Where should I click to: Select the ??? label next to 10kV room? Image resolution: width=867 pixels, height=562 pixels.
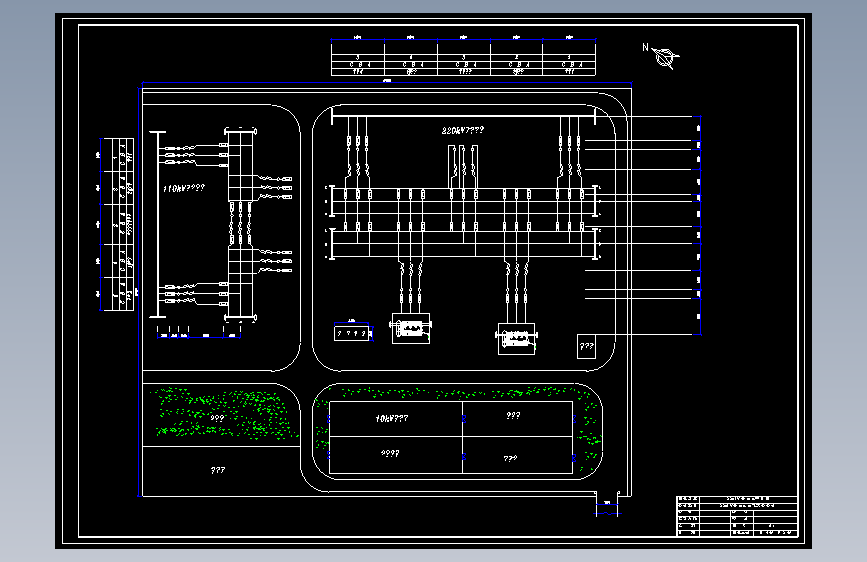pos(513,415)
